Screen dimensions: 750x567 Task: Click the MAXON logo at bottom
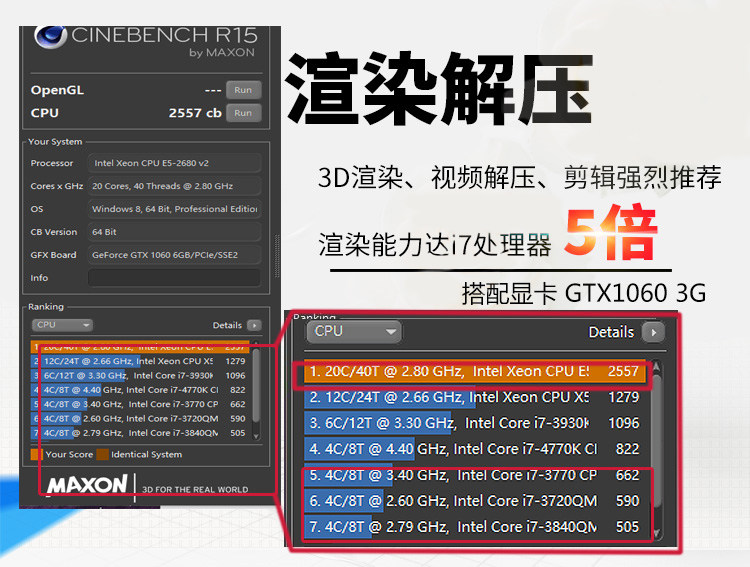87,485
